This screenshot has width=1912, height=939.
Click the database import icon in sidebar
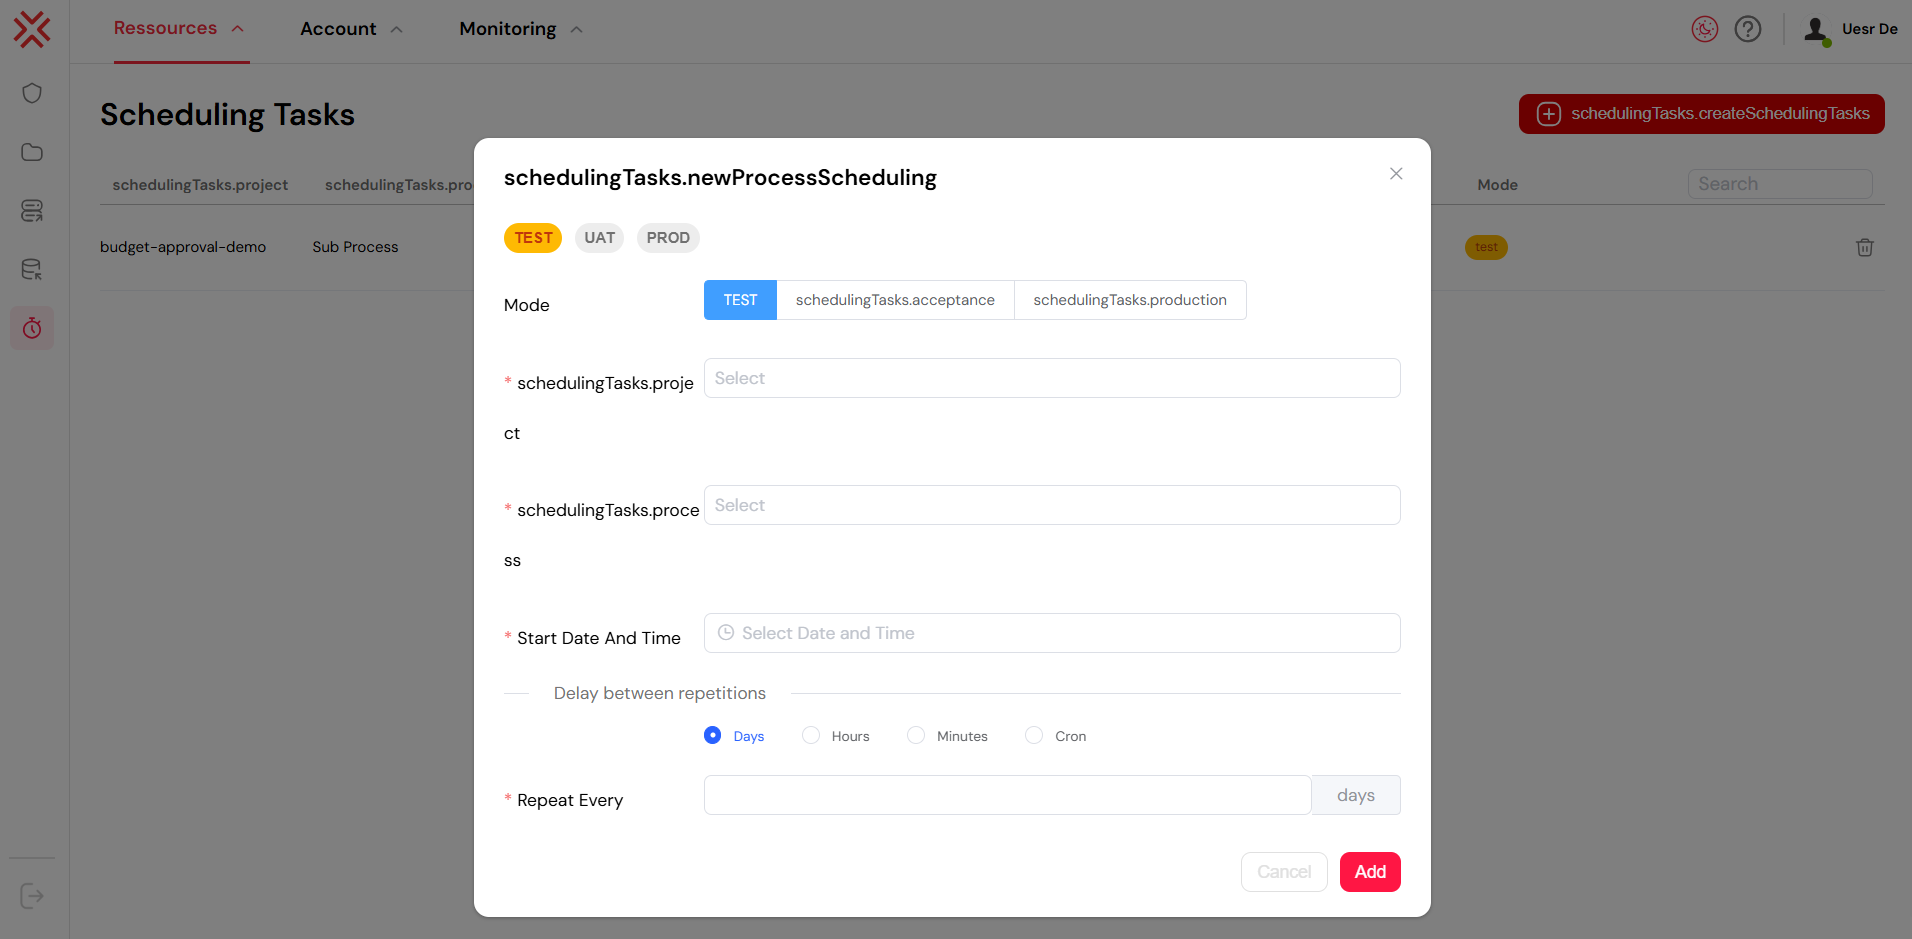31,269
